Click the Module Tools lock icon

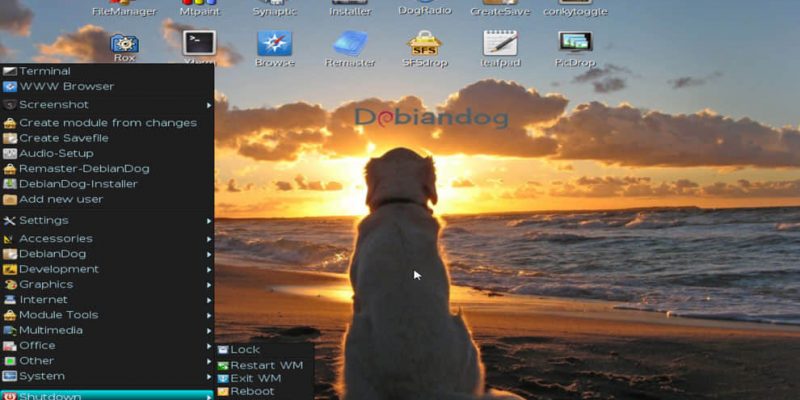tap(10, 315)
